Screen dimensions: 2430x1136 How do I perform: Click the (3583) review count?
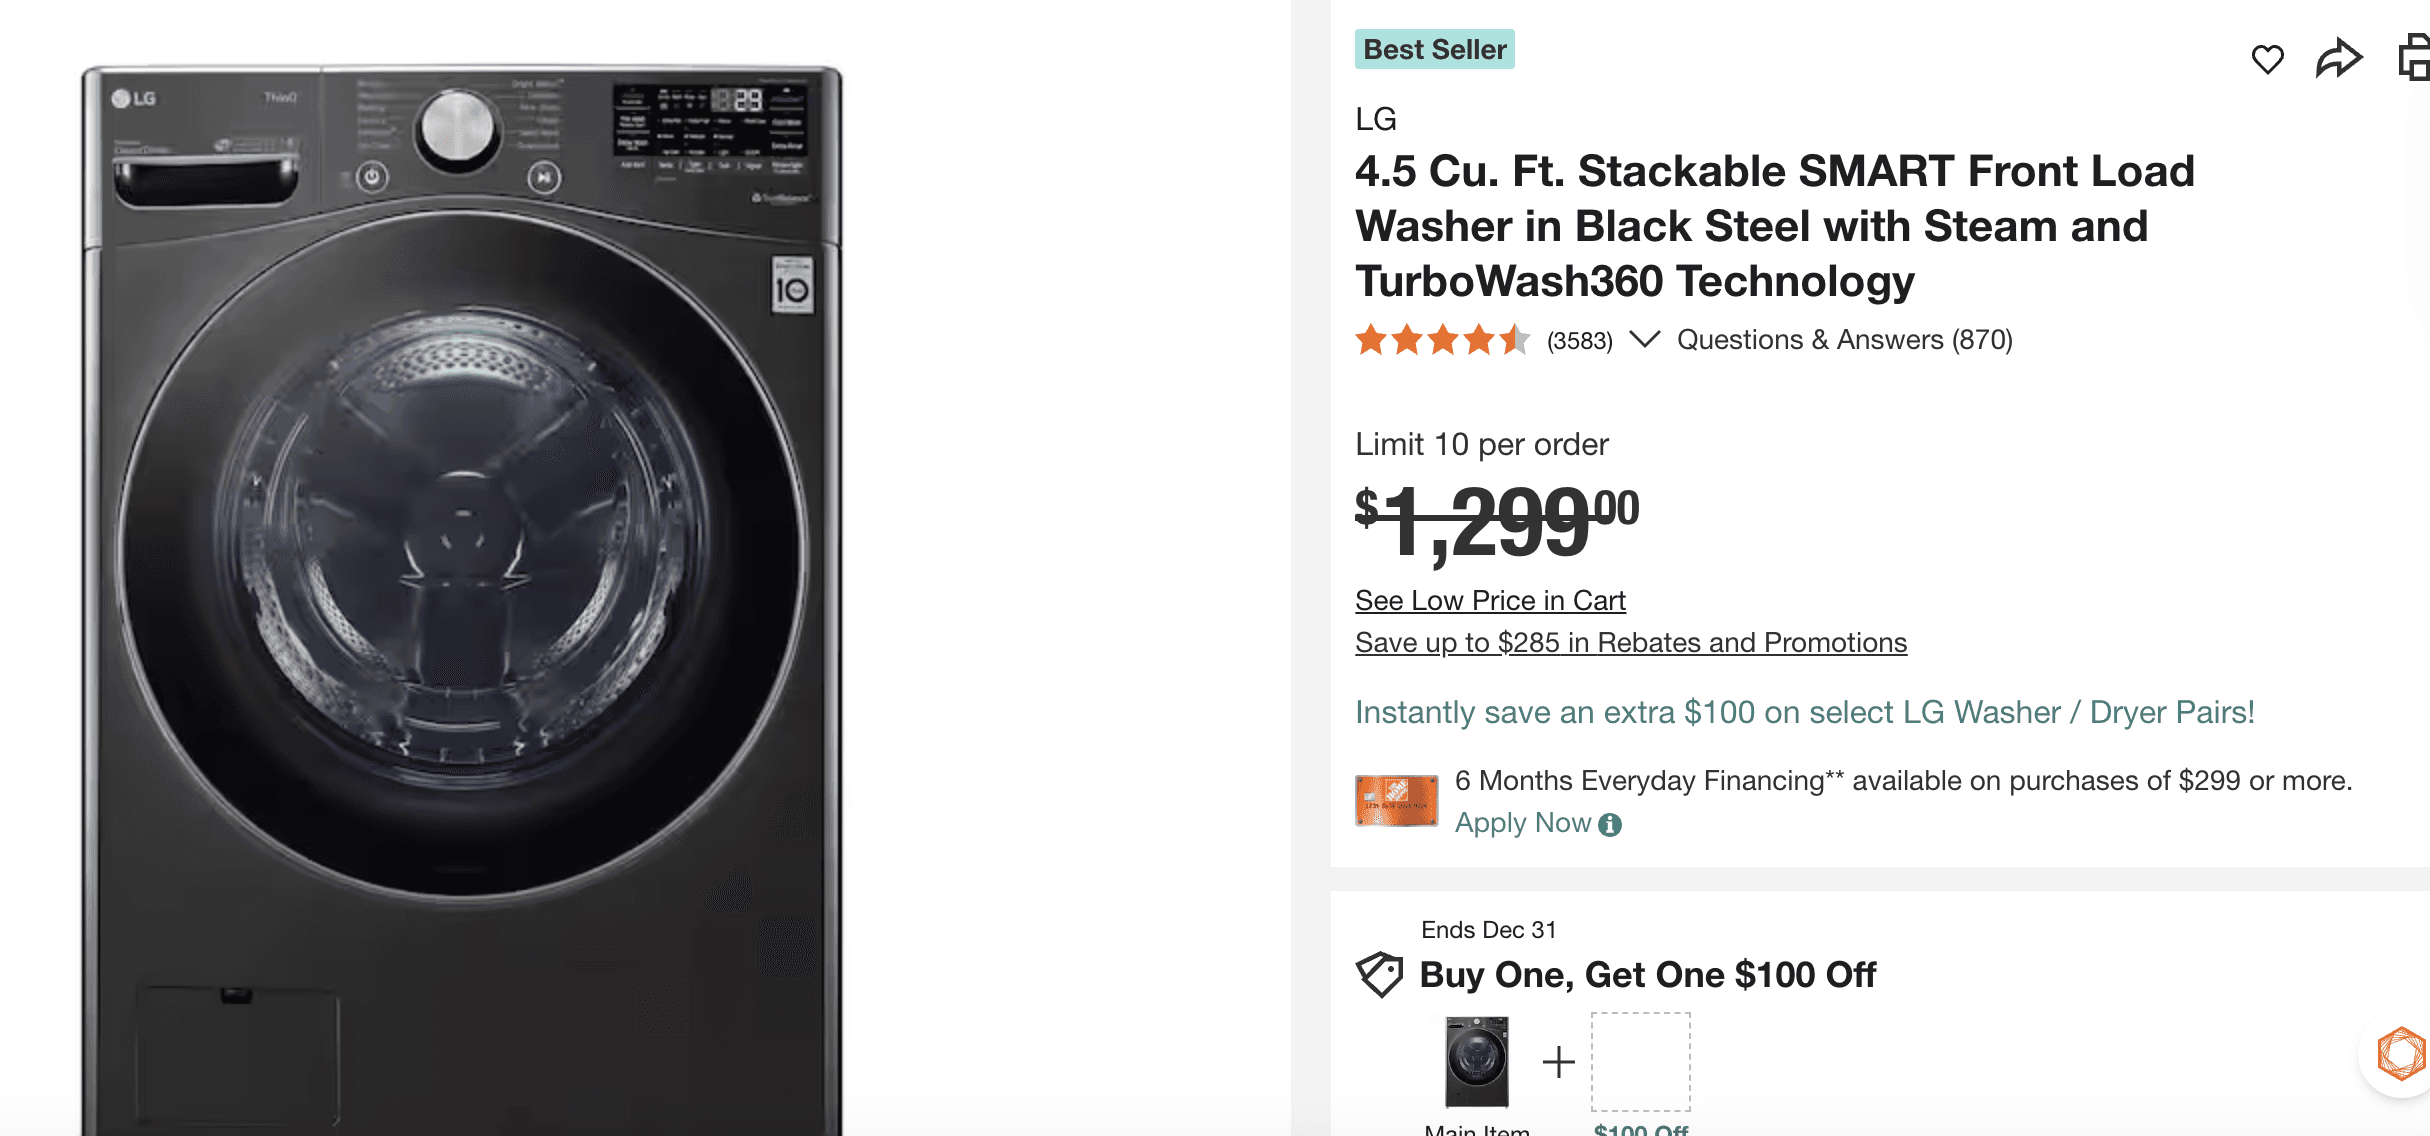point(1581,340)
